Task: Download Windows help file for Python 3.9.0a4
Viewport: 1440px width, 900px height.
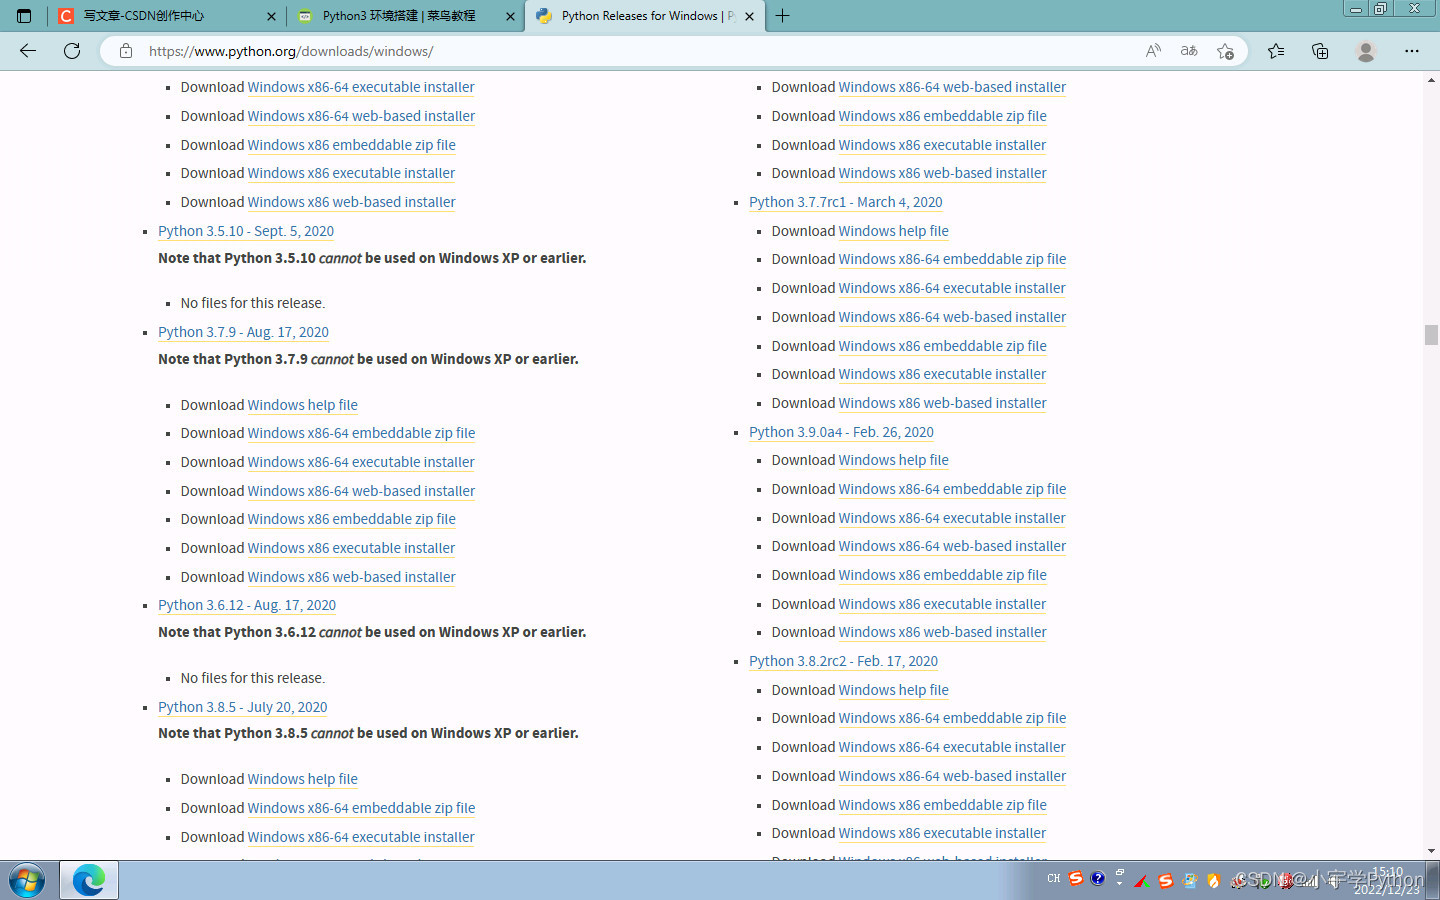Action: click(x=894, y=460)
